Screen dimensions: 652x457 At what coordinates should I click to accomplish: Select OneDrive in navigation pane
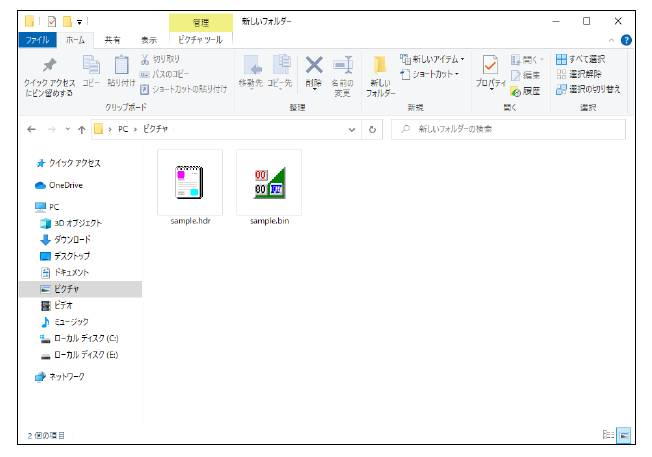pos(59,185)
